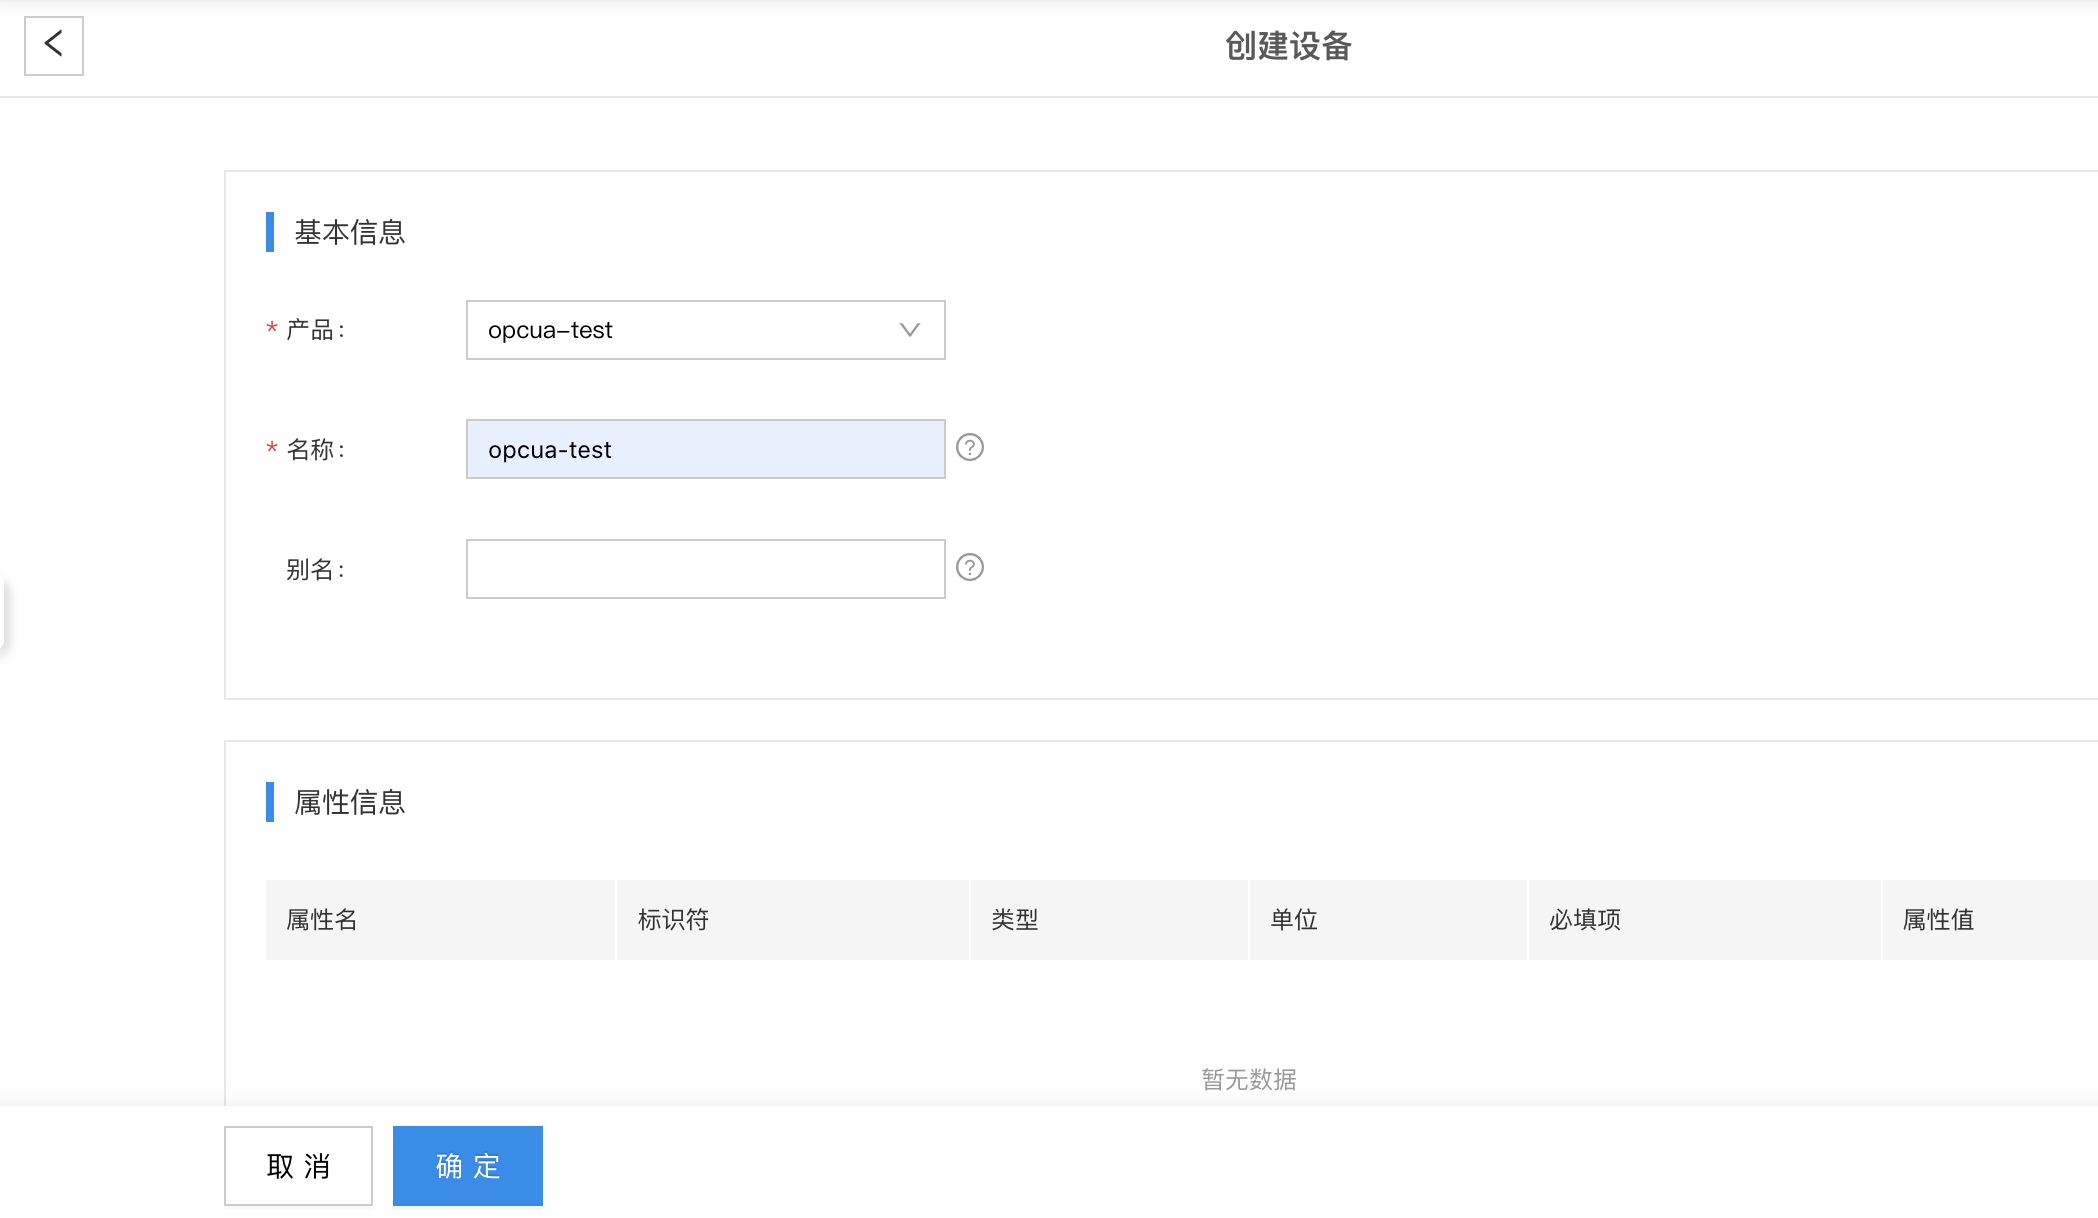2098x1218 pixels.
Task: Click the 别名 field label
Action: pos(315,570)
